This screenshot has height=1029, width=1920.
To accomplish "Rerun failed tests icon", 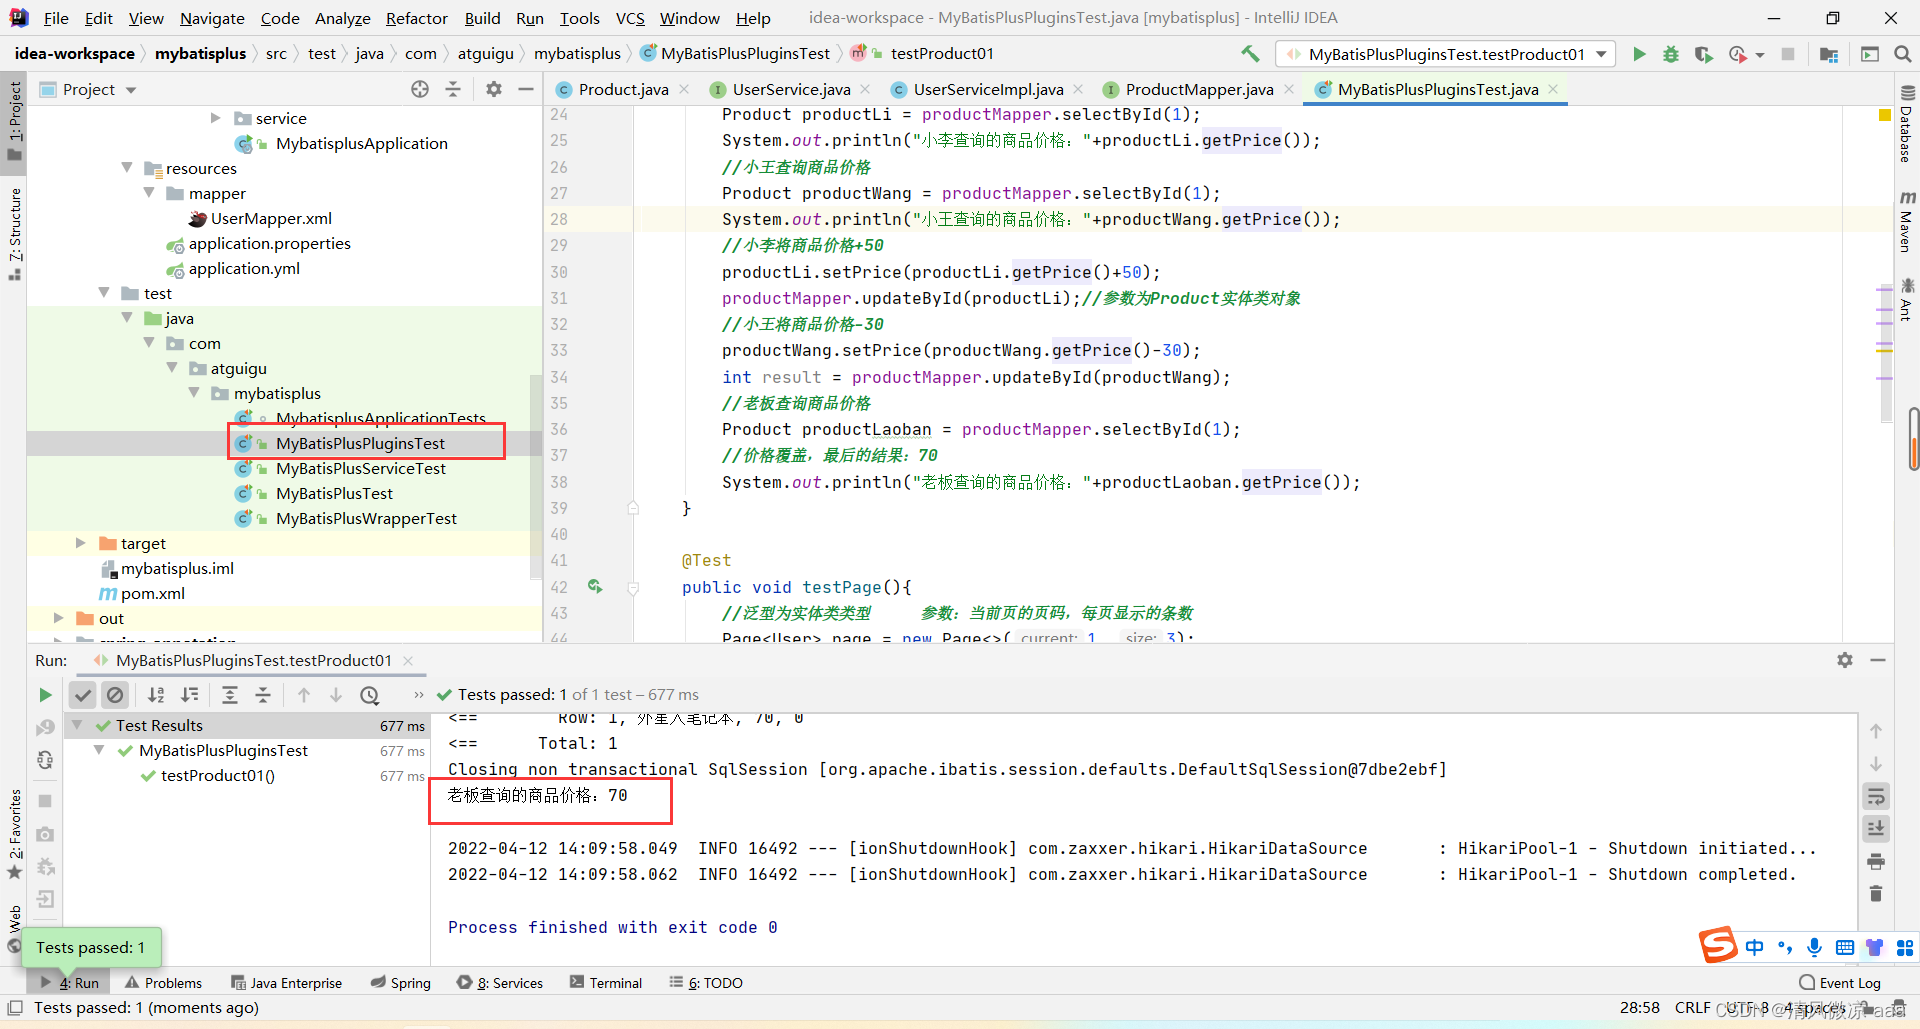I will (45, 727).
